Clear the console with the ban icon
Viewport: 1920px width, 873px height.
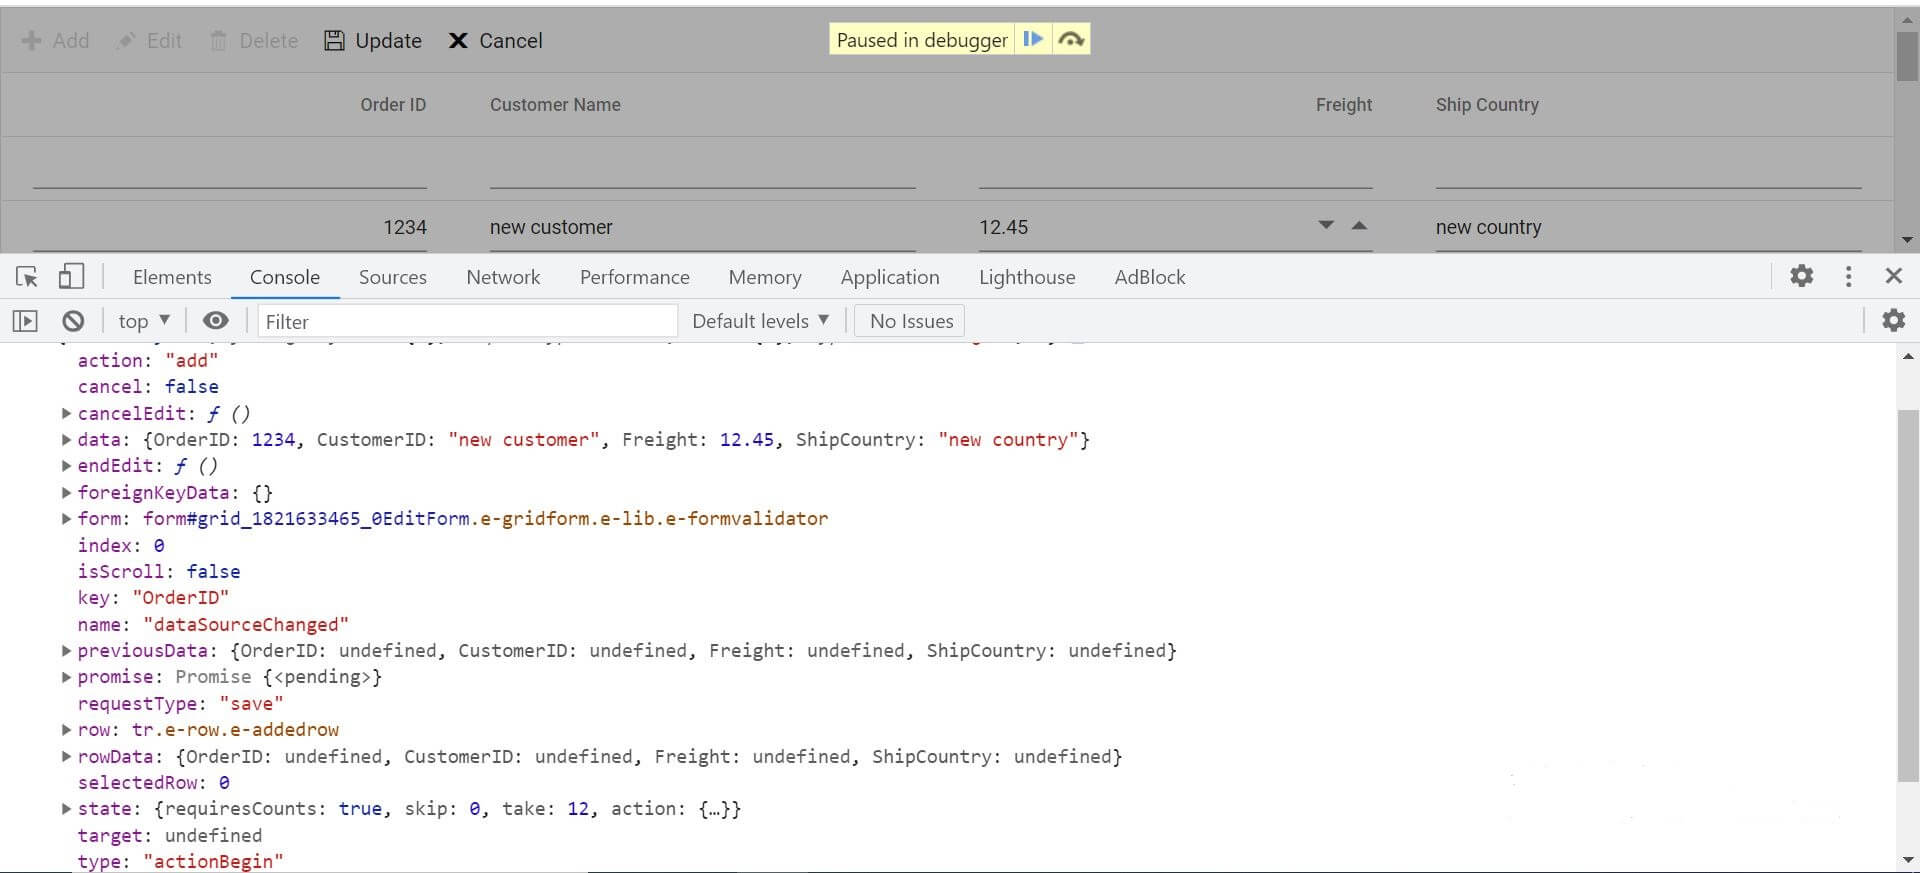click(x=73, y=321)
